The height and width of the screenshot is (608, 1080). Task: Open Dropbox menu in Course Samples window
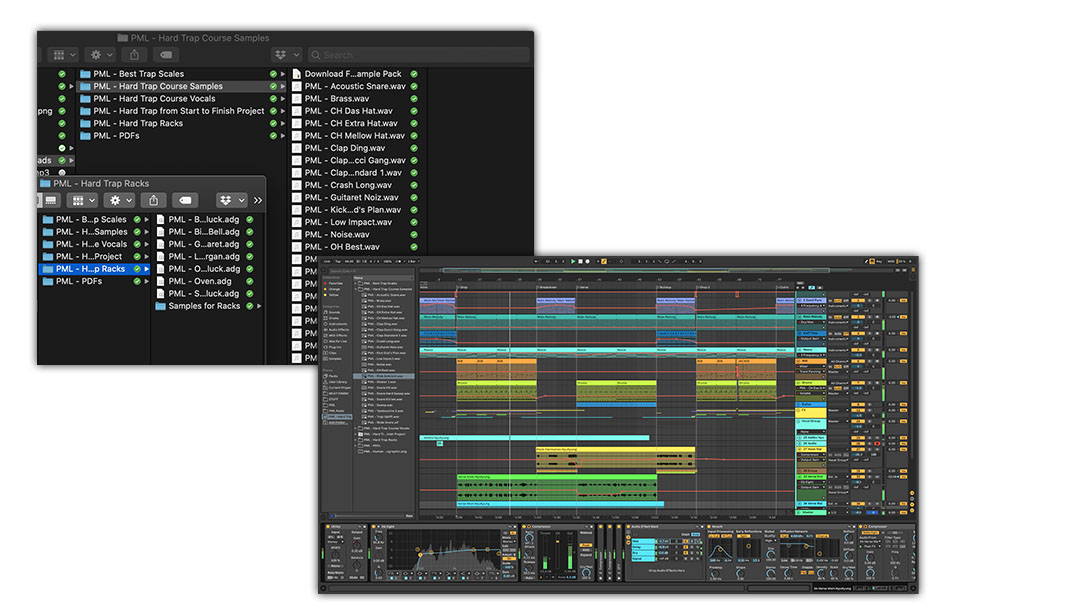[x=287, y=54]
